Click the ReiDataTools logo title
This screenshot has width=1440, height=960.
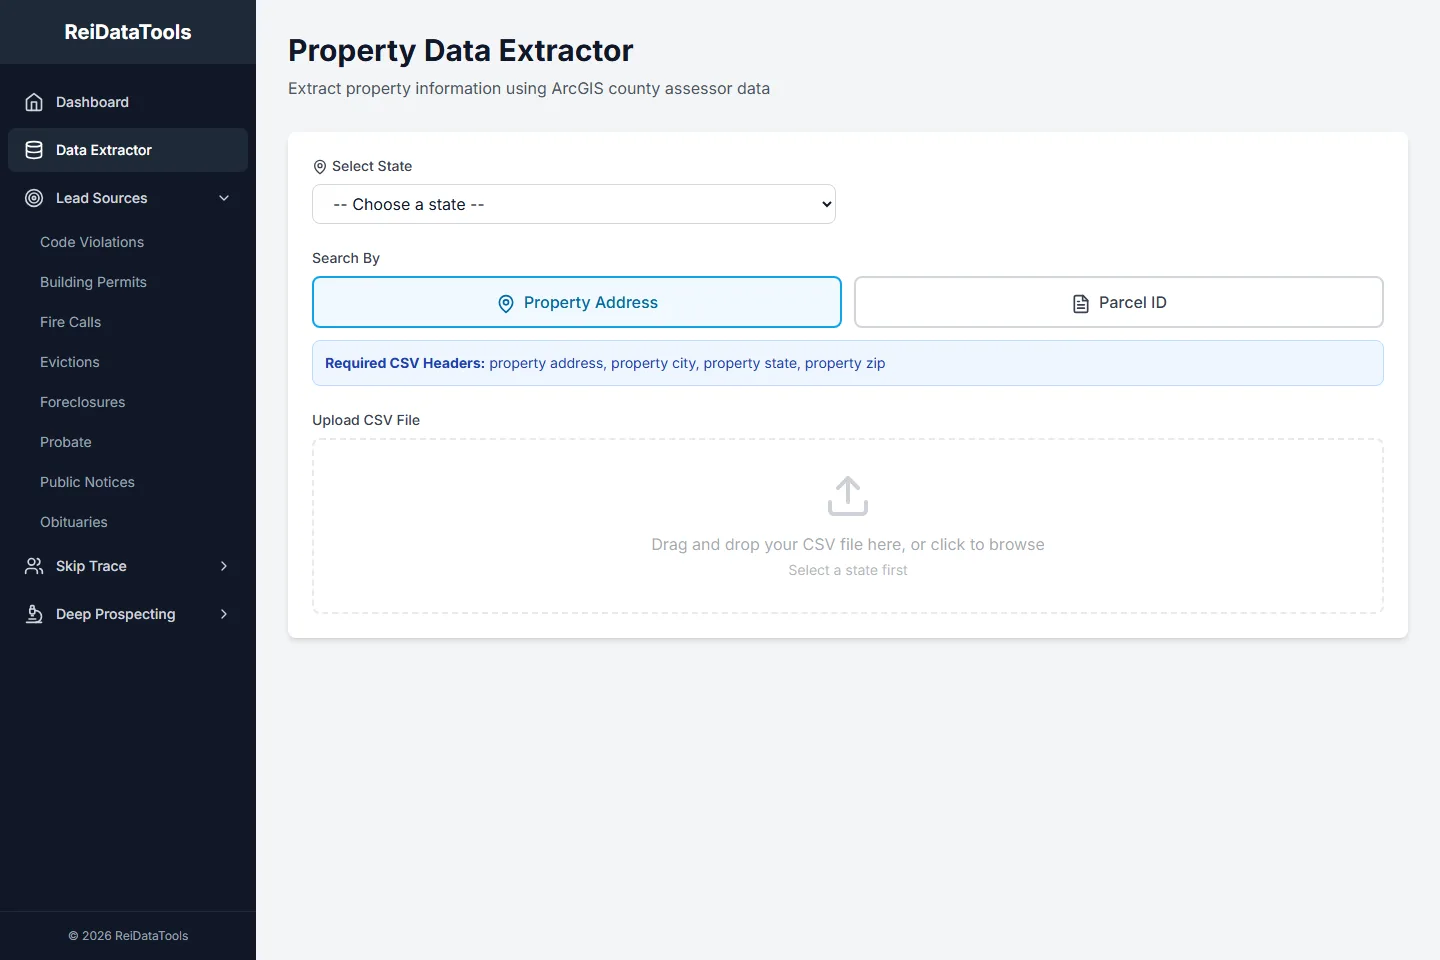(128, 32)
